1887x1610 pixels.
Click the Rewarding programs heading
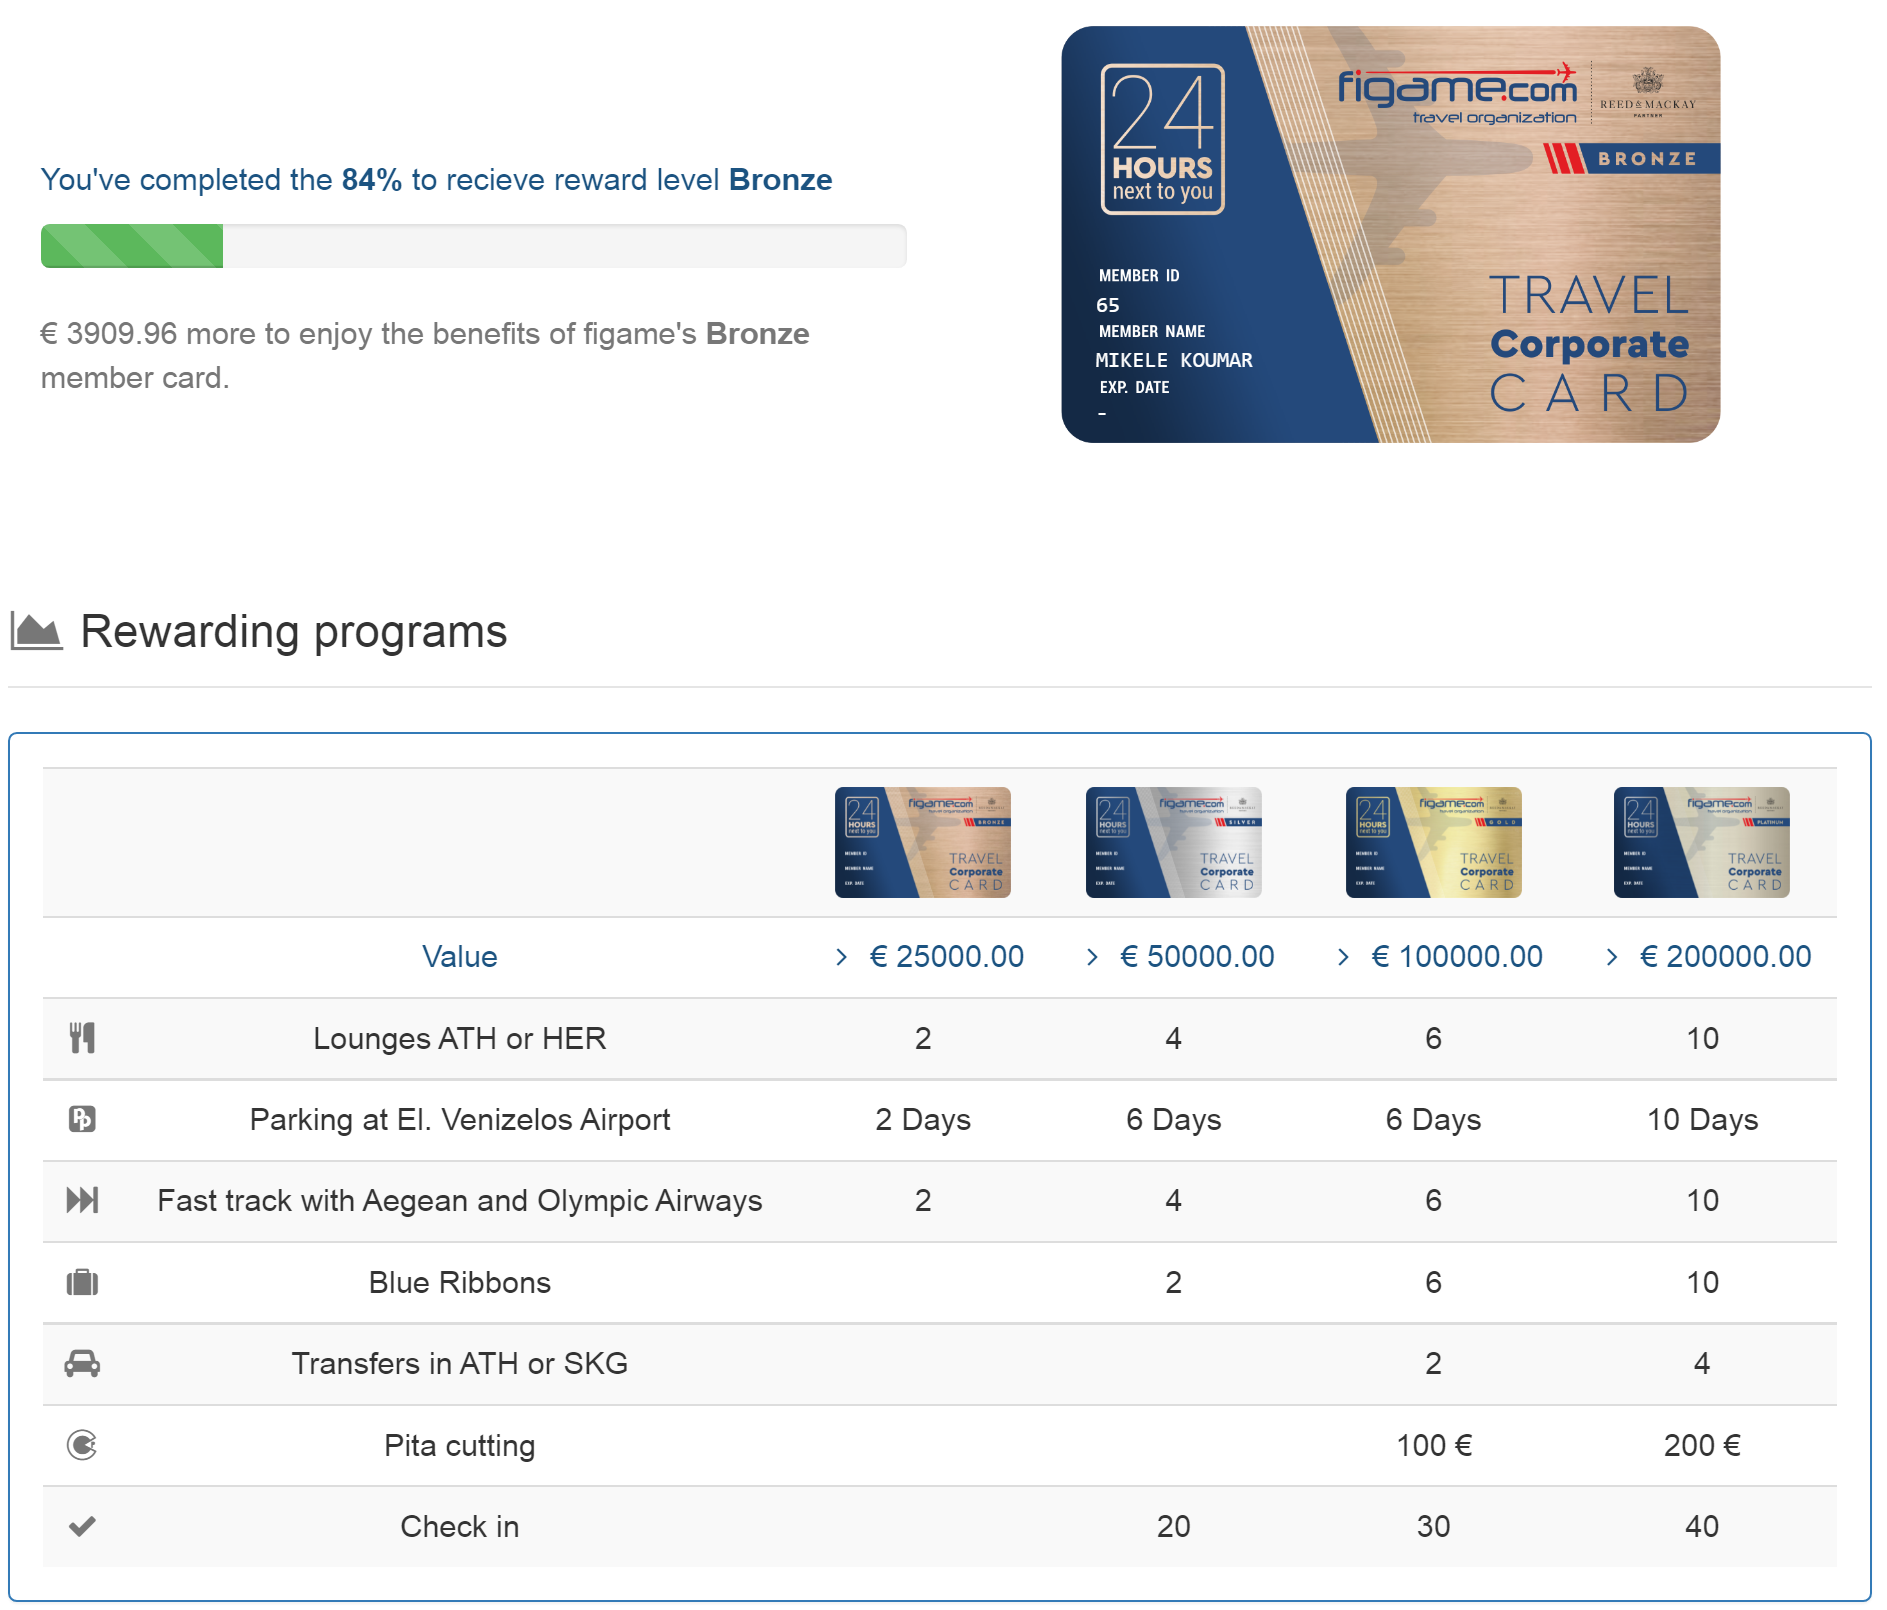pyautogui.click(x=294, y=632)
